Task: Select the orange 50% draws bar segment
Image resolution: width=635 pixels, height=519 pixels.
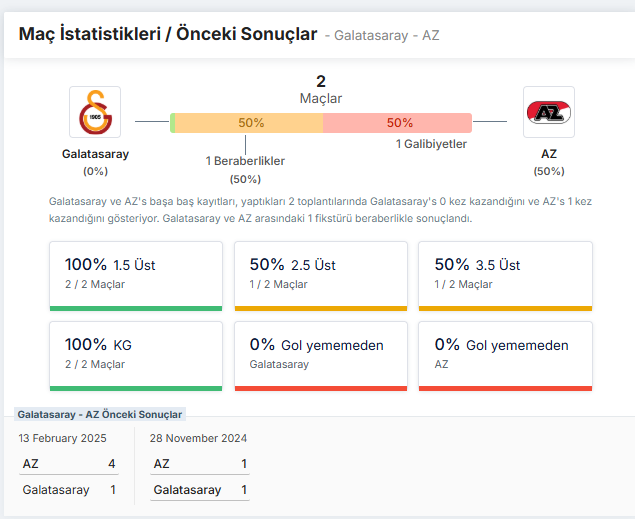Action: click(249, 123)
